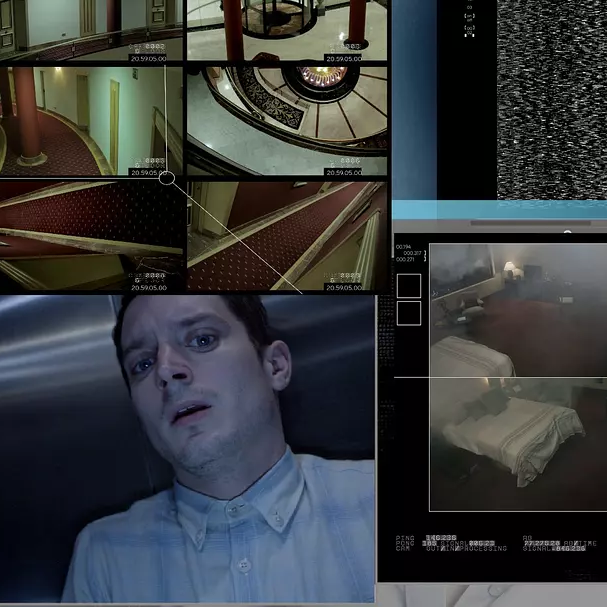Click timestamp on spiral staircase feed

pyautogui.click(x=344, y=173)
